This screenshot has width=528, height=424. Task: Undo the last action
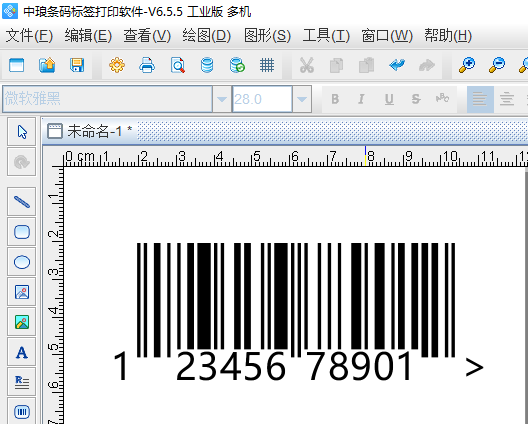click(x=397, y=65)
